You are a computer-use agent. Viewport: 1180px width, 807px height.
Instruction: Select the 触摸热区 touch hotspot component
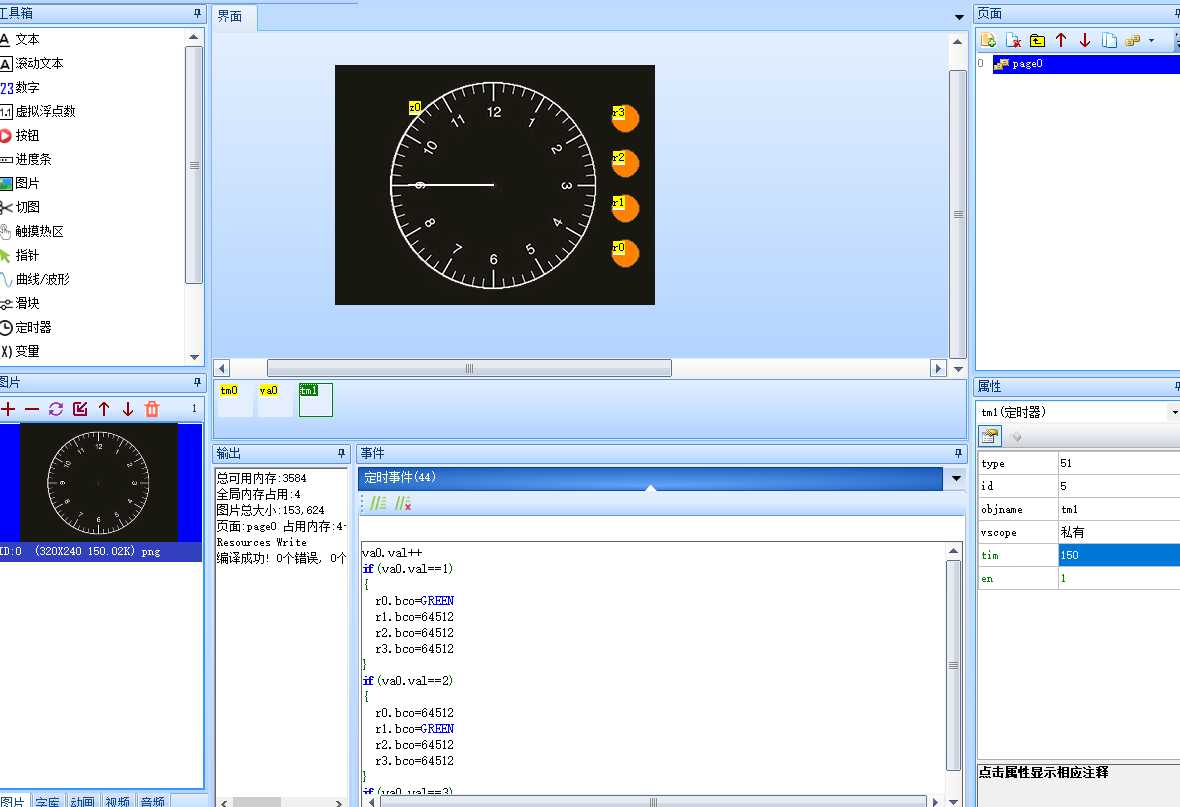[32, 231]
